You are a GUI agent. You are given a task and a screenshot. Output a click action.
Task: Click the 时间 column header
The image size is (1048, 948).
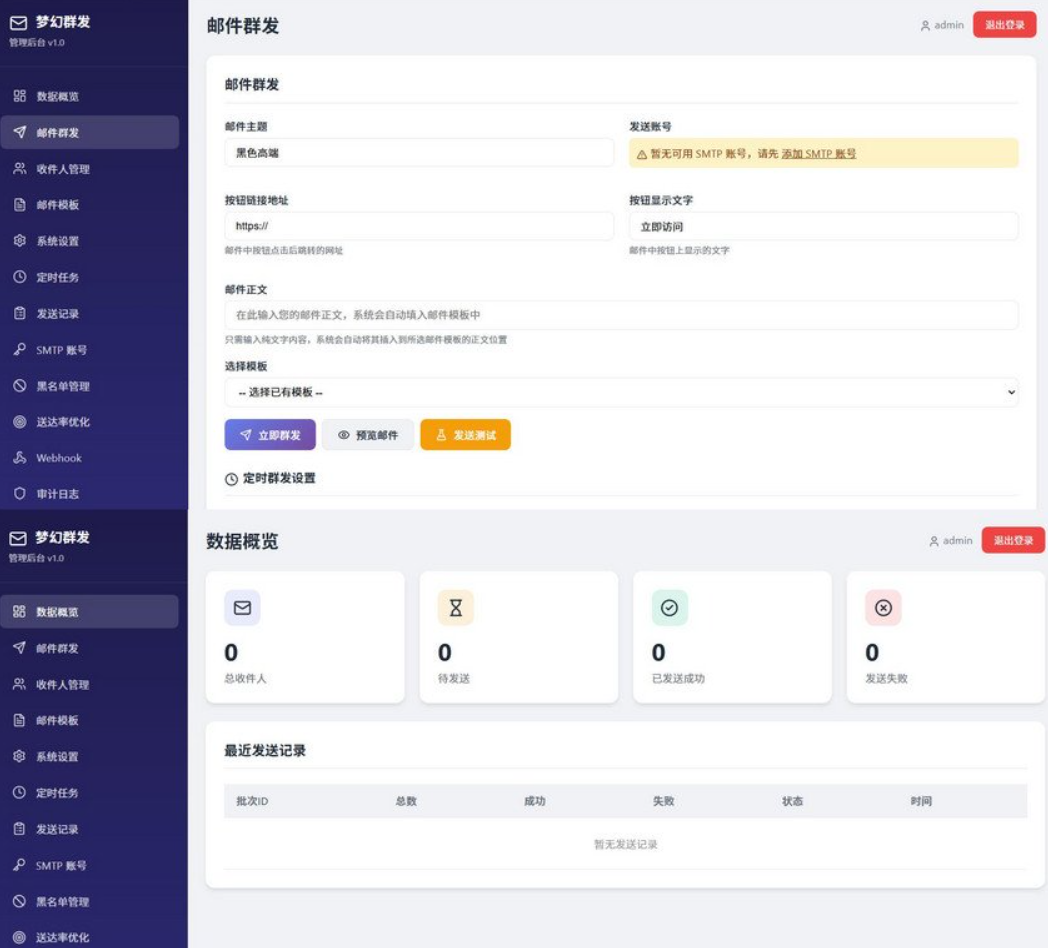pos(920,800)
